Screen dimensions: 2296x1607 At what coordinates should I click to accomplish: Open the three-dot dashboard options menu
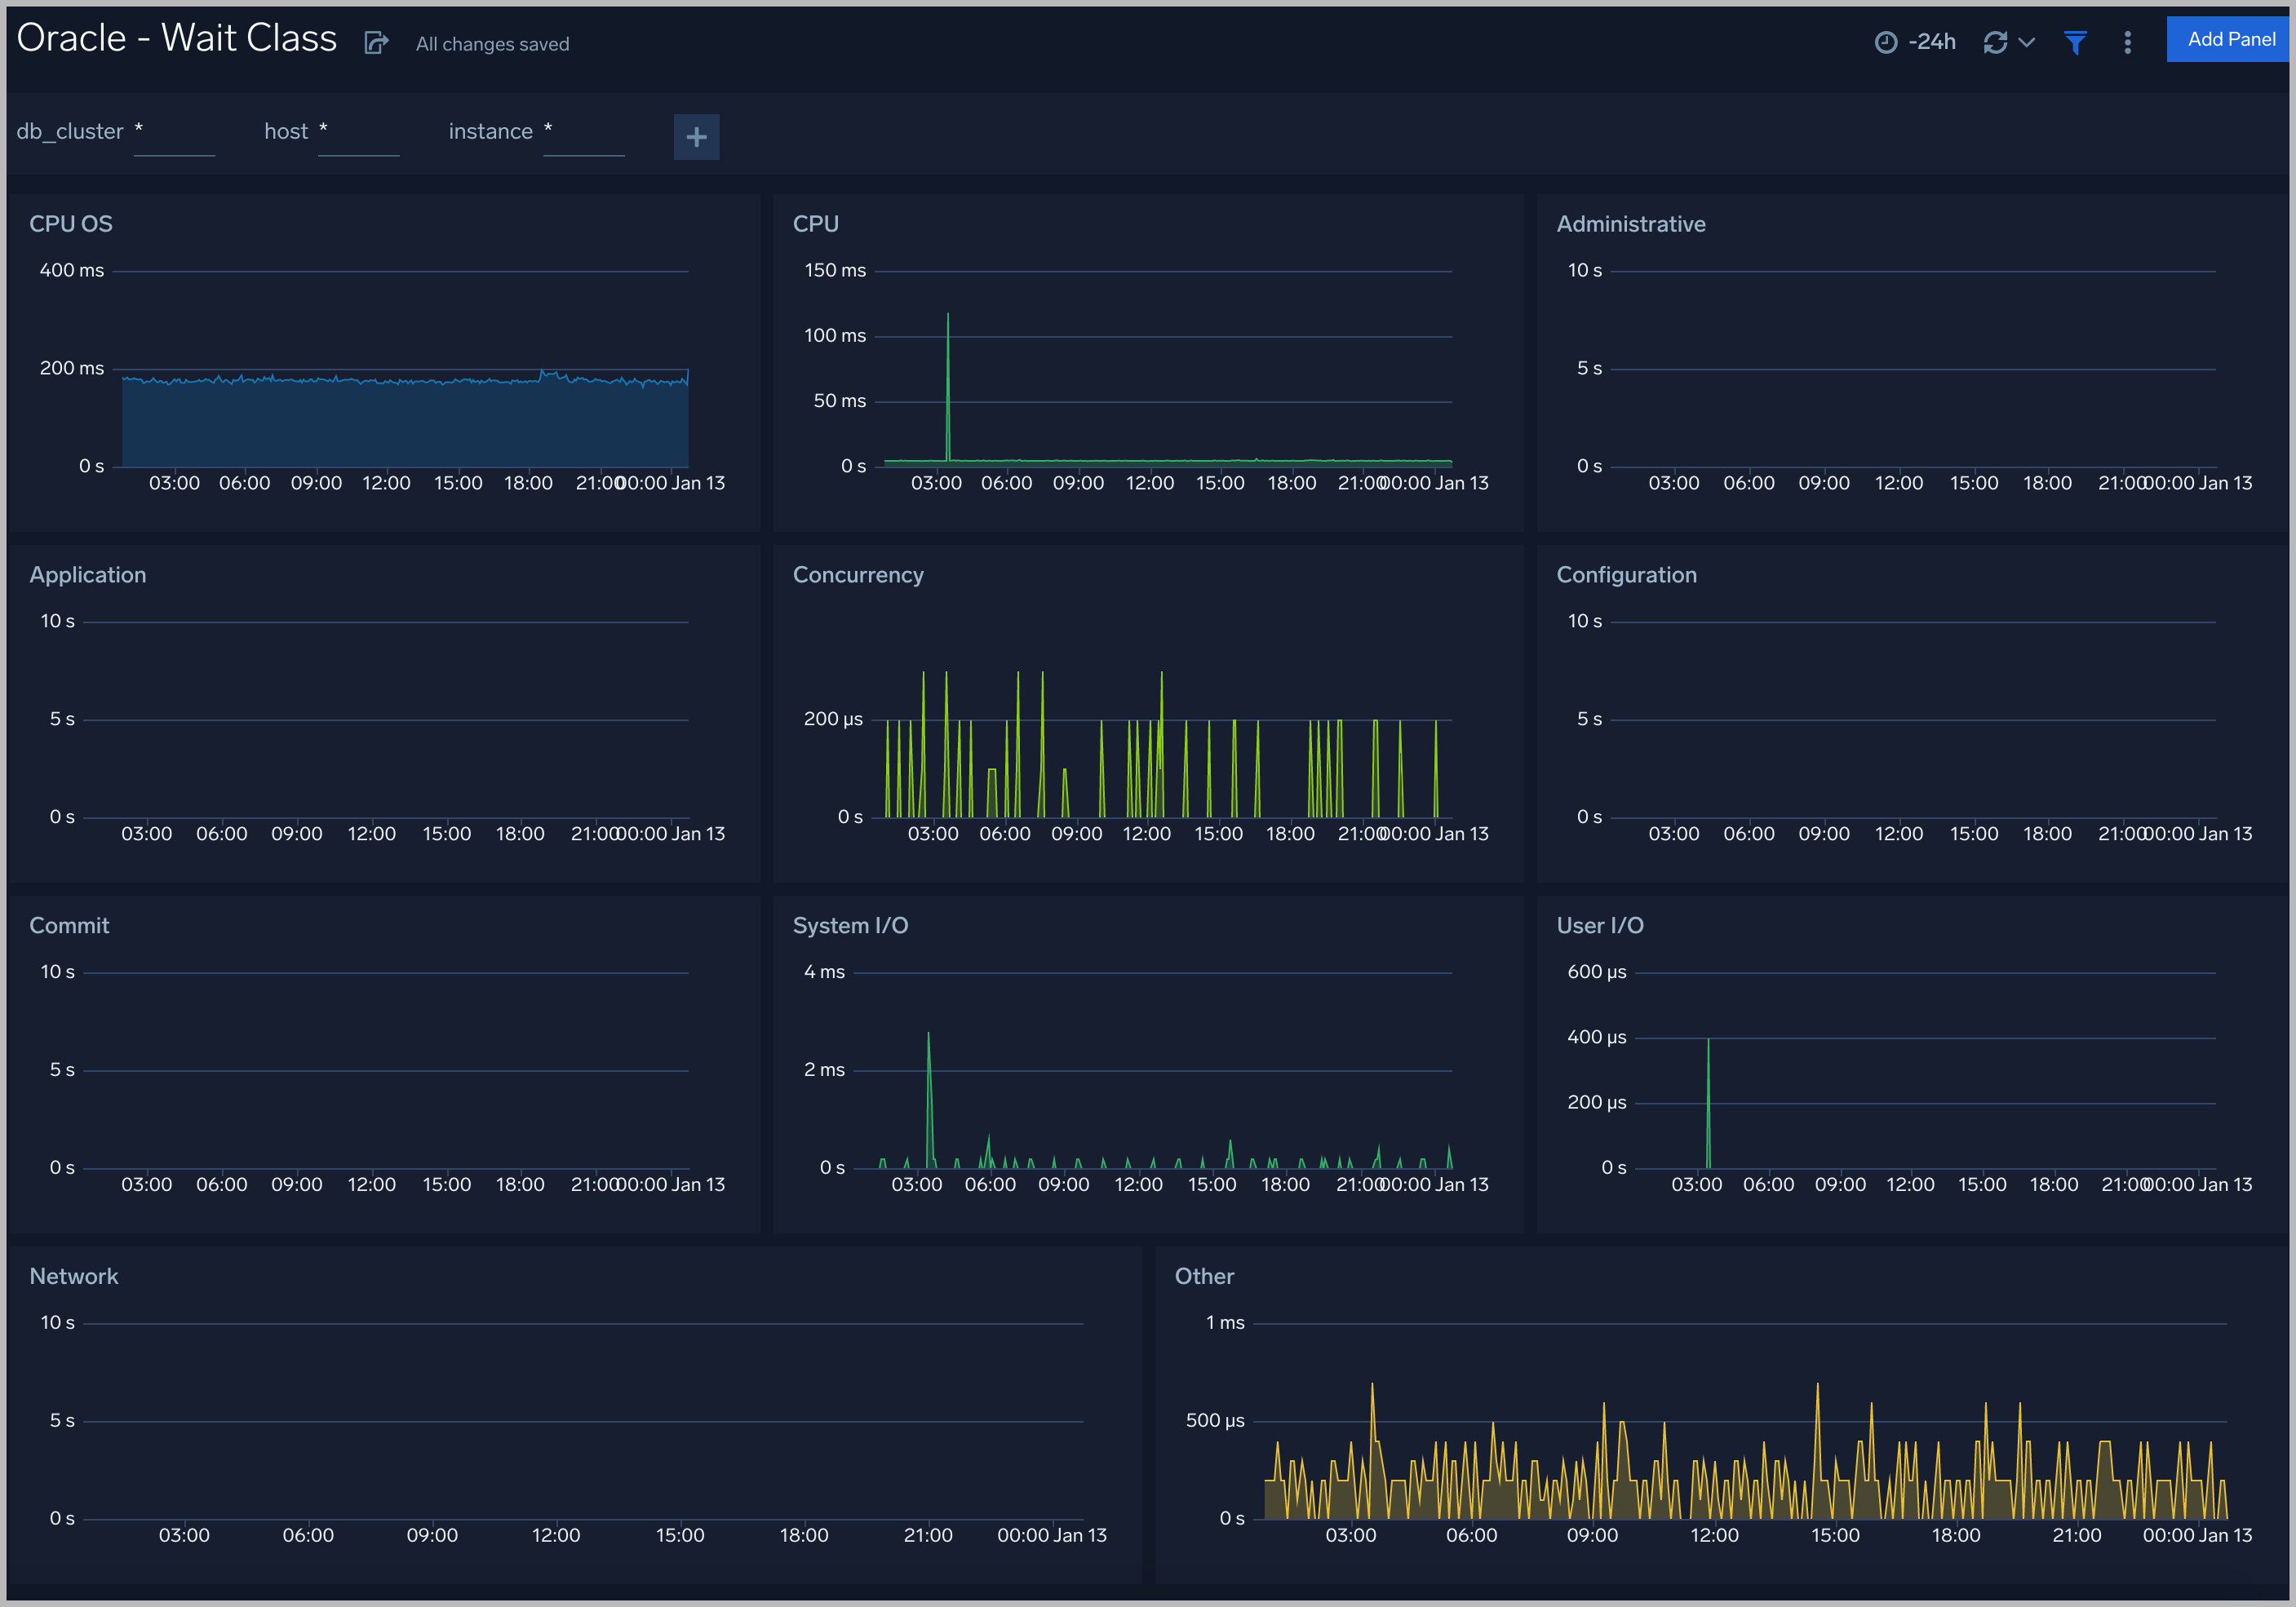click(x=2128, y=42)
